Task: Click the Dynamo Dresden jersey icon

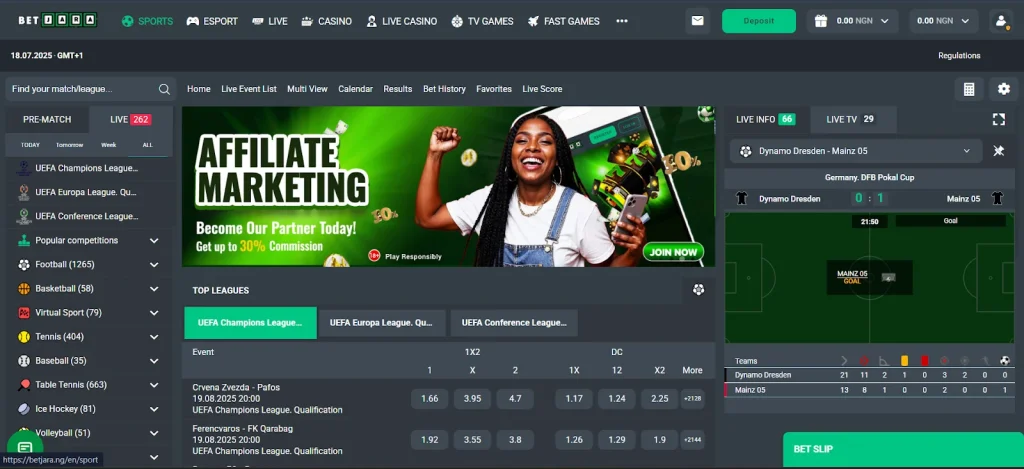Action: point(741,199)
